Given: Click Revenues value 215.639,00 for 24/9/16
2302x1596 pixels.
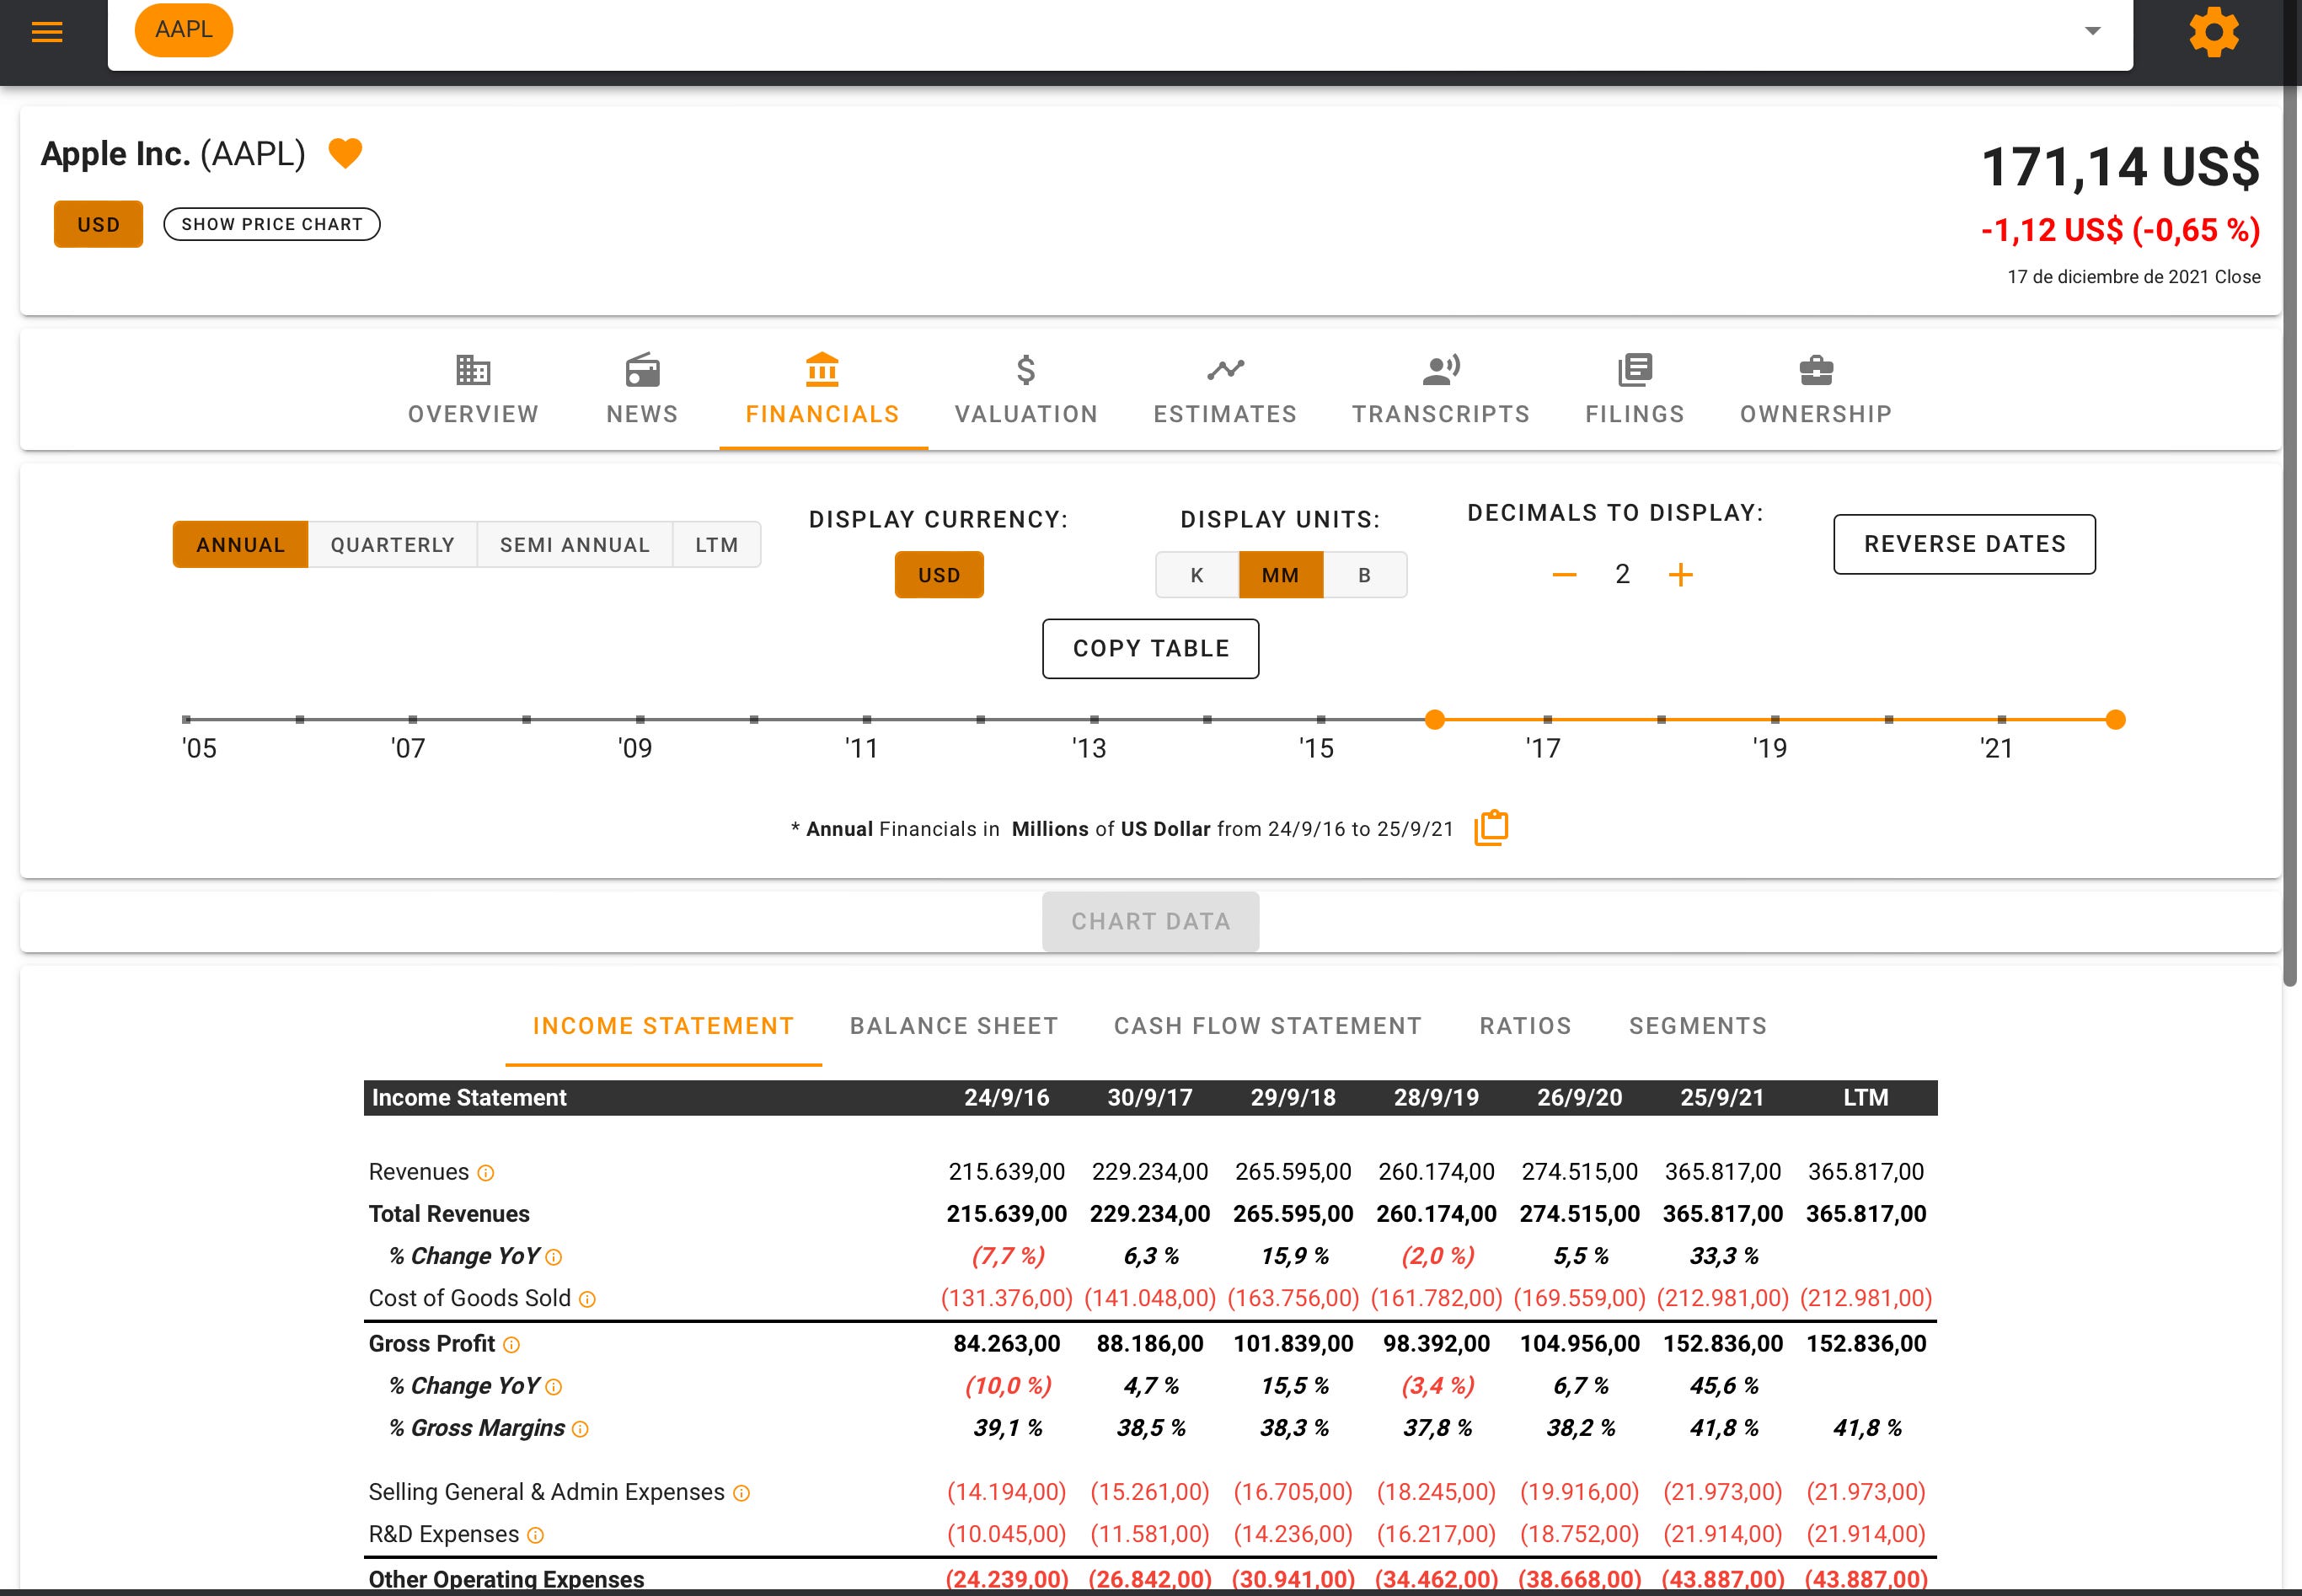Looking at the screenshot, I should pos(1006,1172).
